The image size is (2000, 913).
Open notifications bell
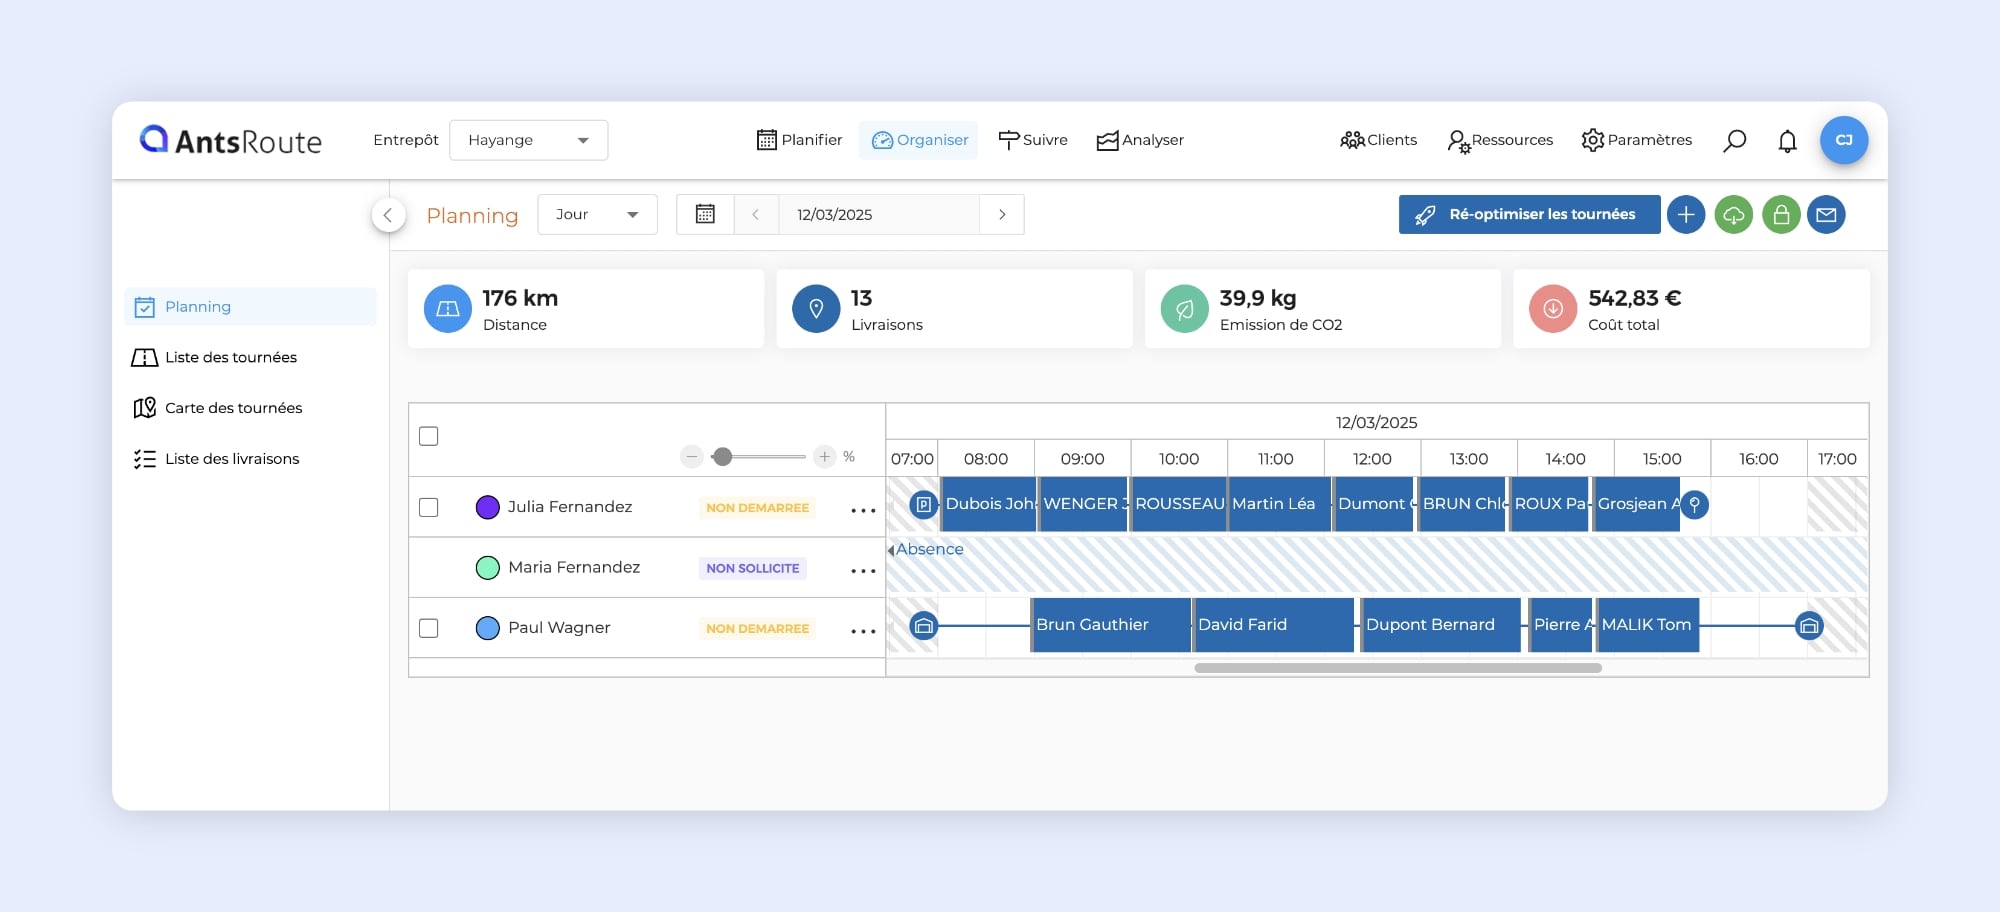point(1787,141)
